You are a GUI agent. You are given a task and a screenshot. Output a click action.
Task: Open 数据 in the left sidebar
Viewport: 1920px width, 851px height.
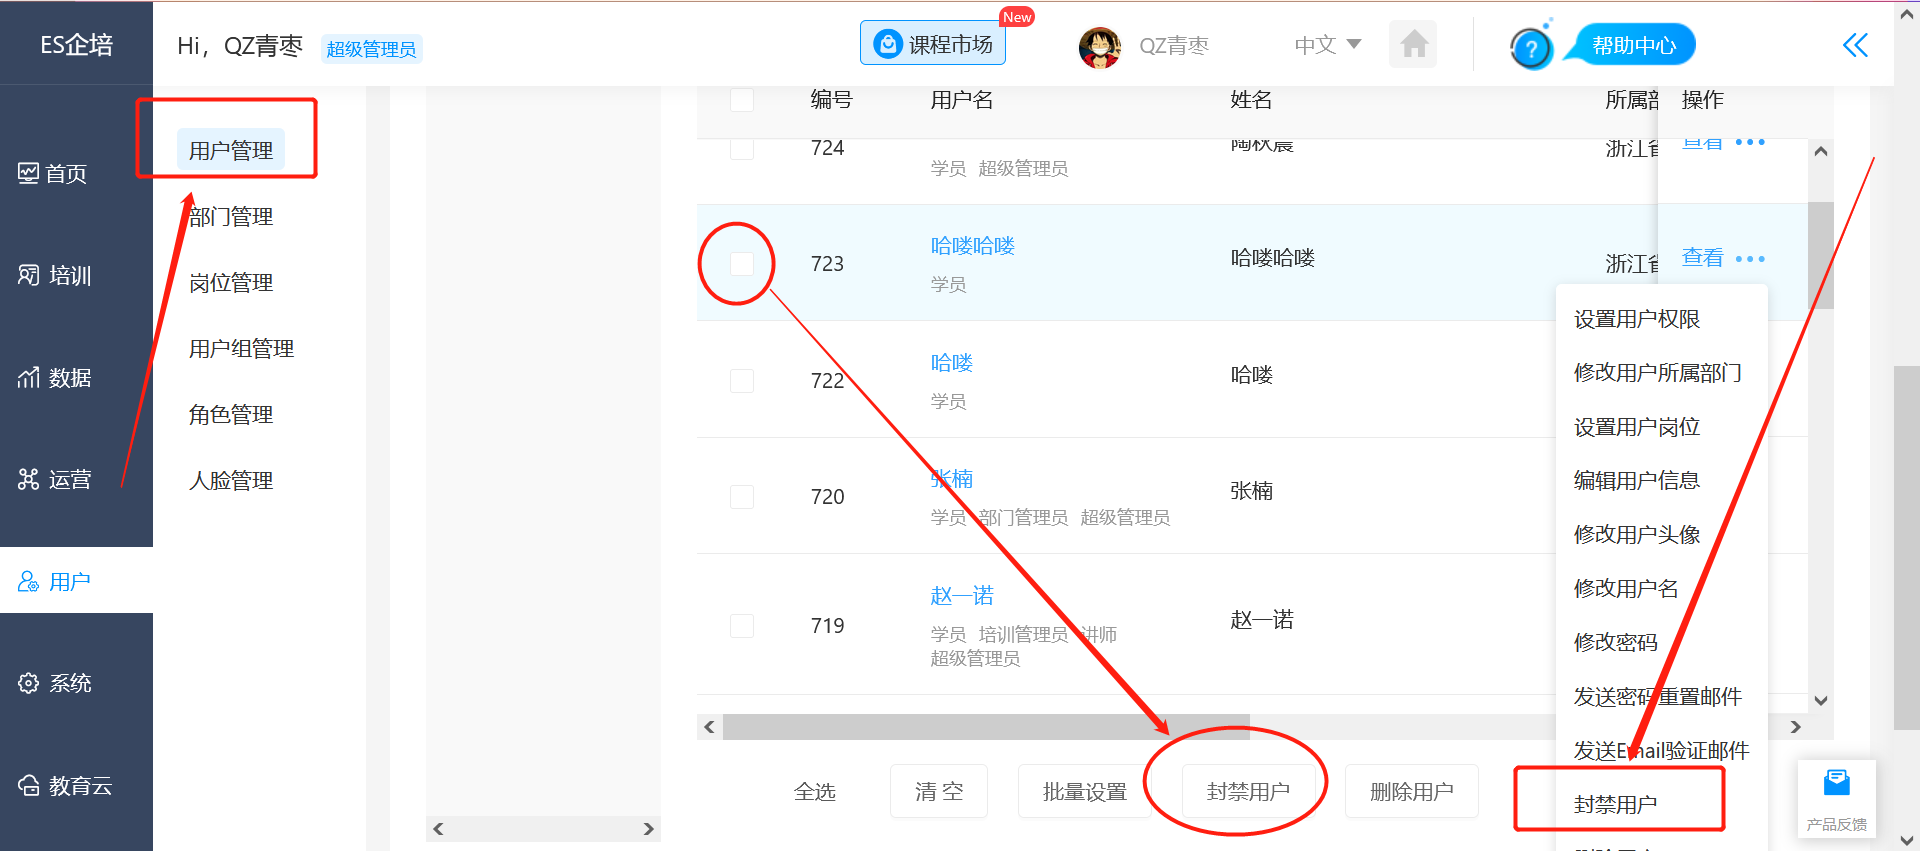[56, 378]
